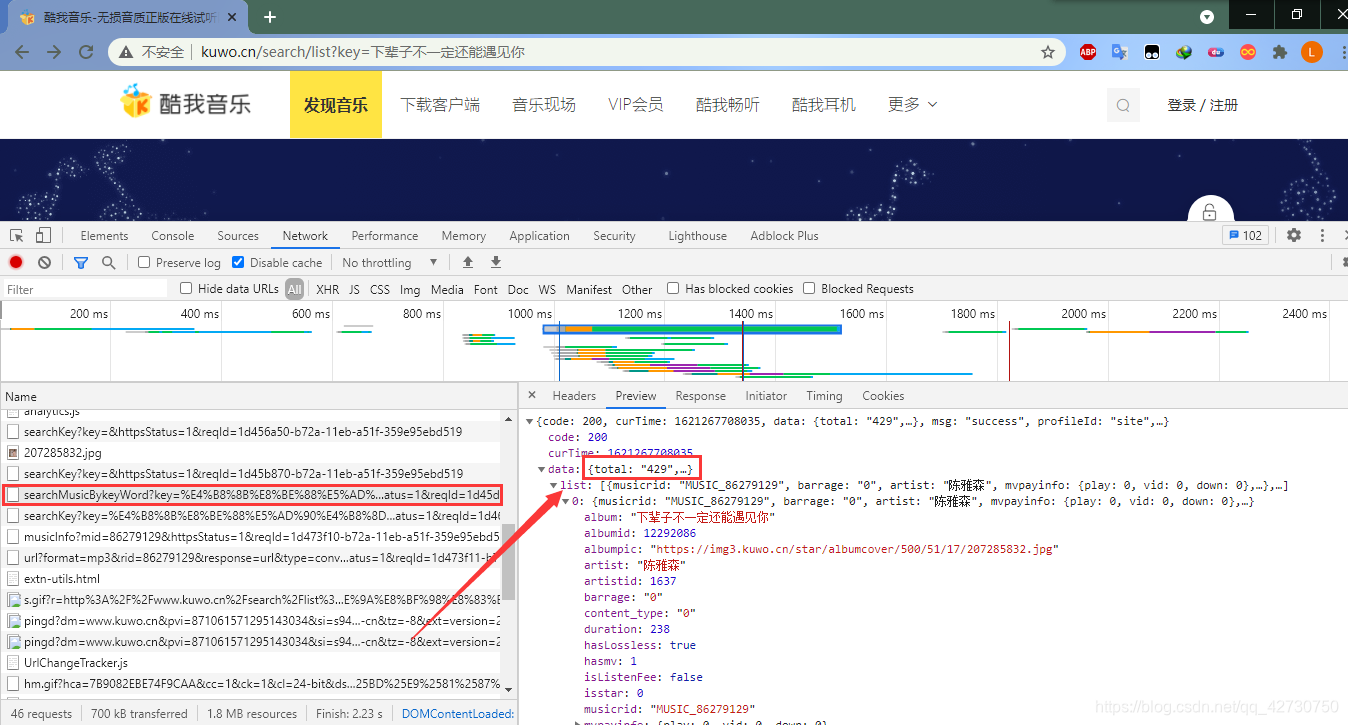Click the lock icon on page banner
The width and height of the screenshot is (1348, 725).
tap(1209, 211)
